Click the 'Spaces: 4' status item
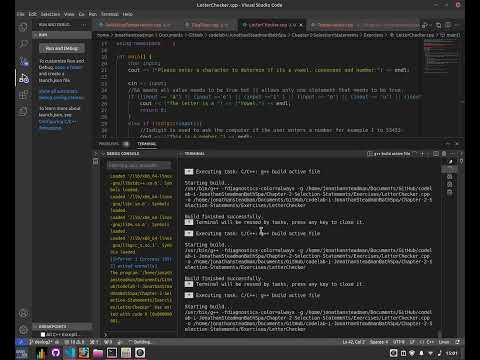Image resolution: width=480 pixels, height=360 pixels. (379, 342)
